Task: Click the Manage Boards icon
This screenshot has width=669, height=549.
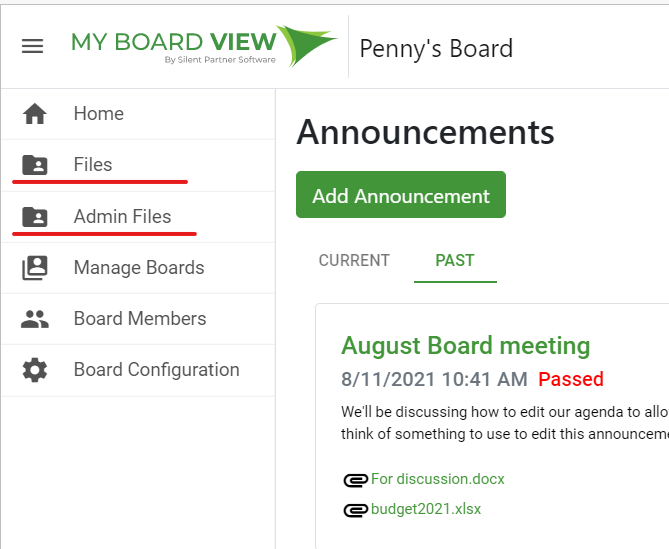Action: click(x=35, y=268)
